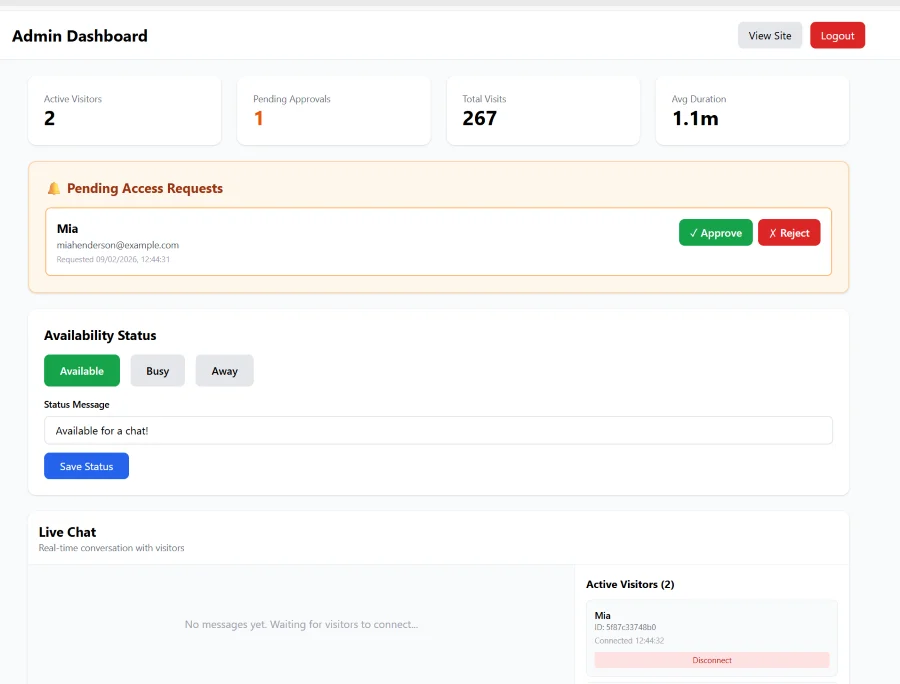Click the Status Message input field

tap(438, 430)
